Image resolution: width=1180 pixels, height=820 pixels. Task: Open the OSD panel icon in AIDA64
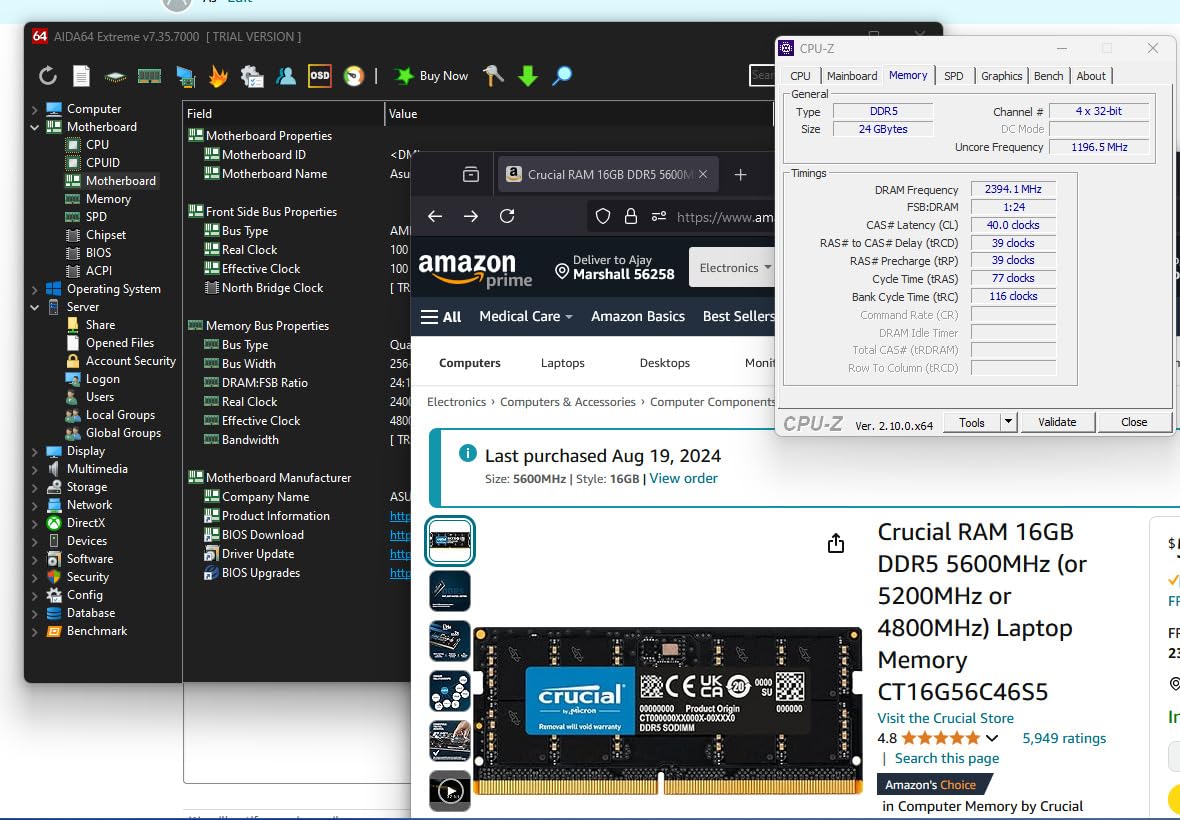coord(320,75)
